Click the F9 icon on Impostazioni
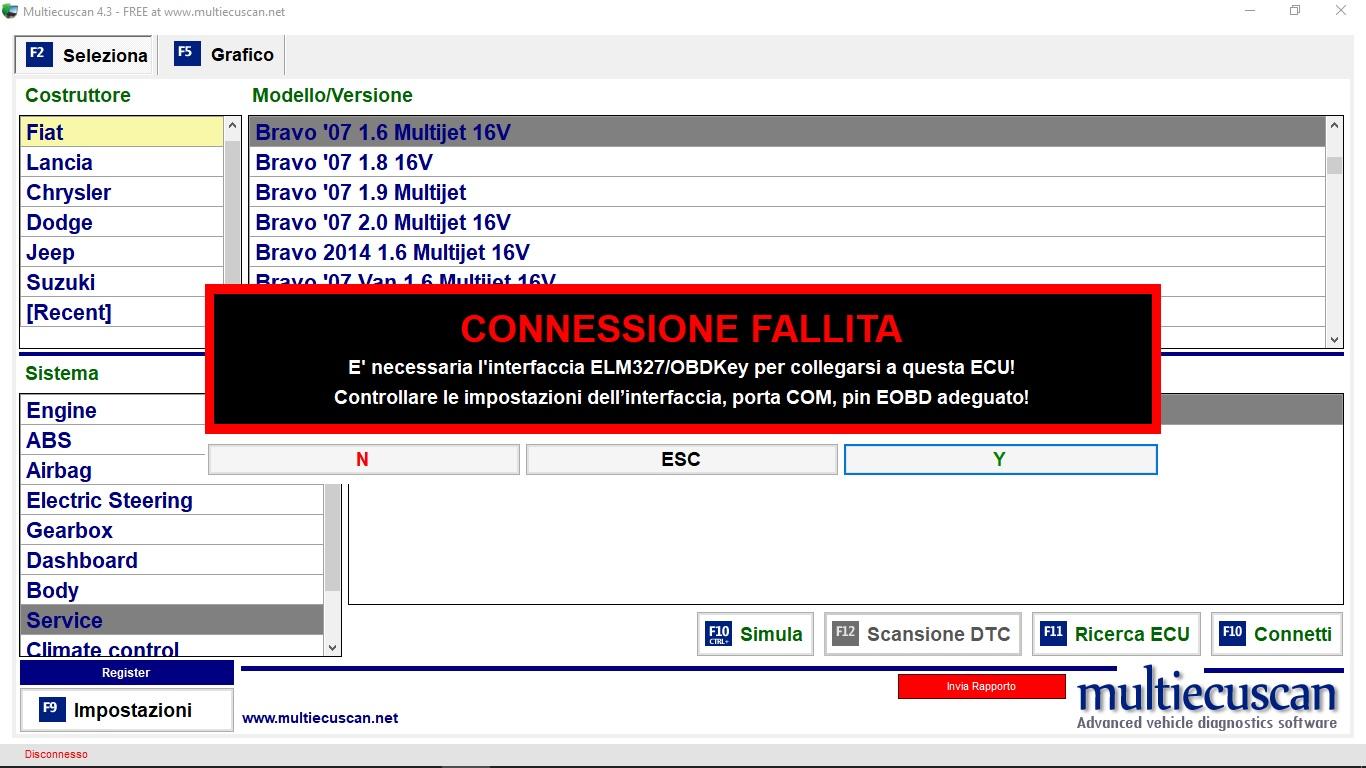 (52, 709)
